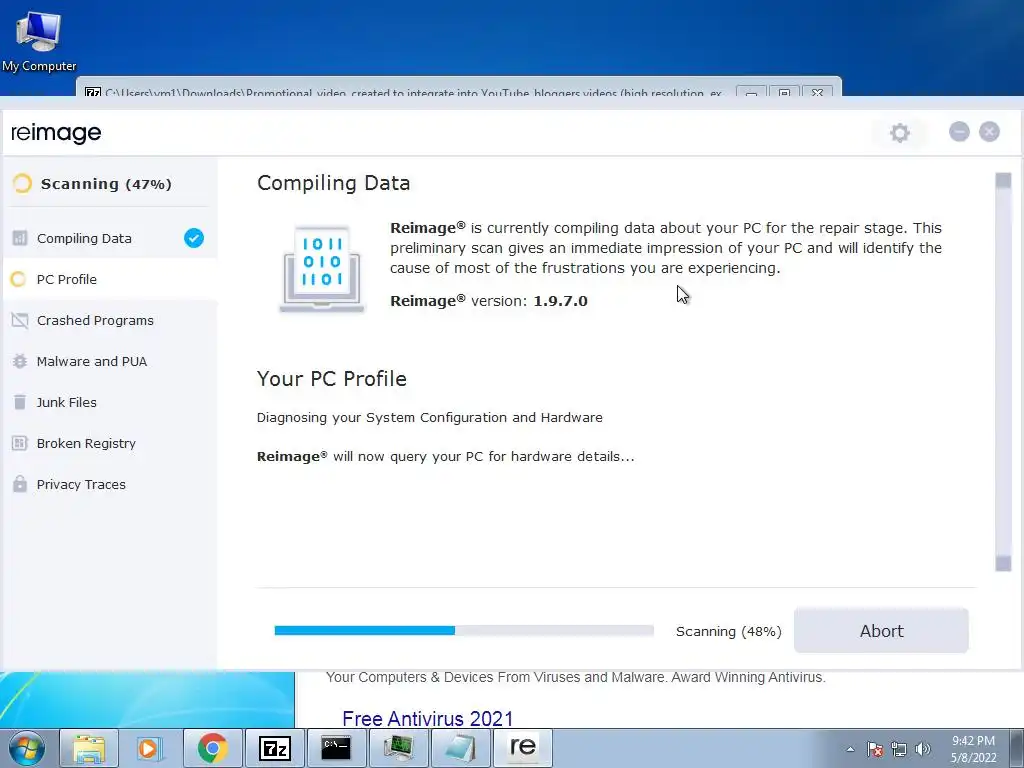1024x768 pixels.
Task: Click the Reimage scrollbar up arrow
Action: click(1003, 181)
